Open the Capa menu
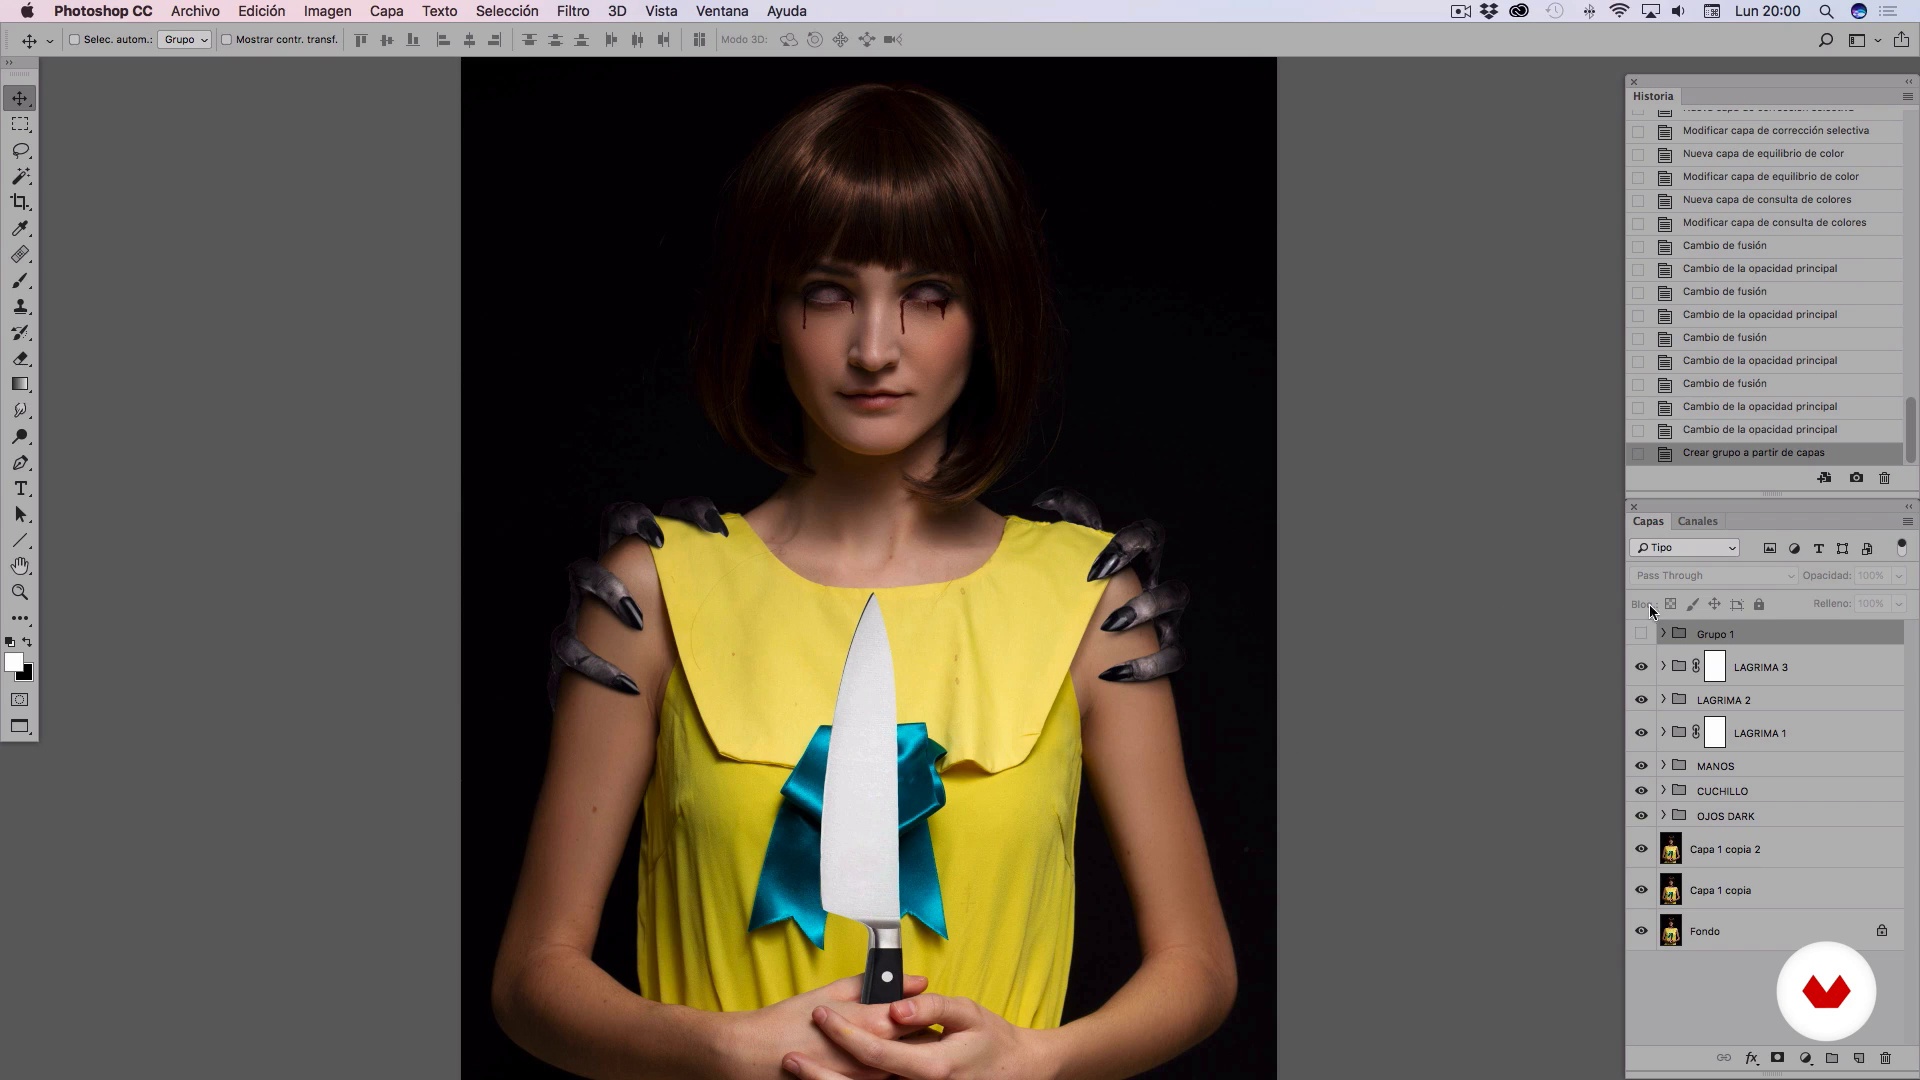 (x=386, y=11)
